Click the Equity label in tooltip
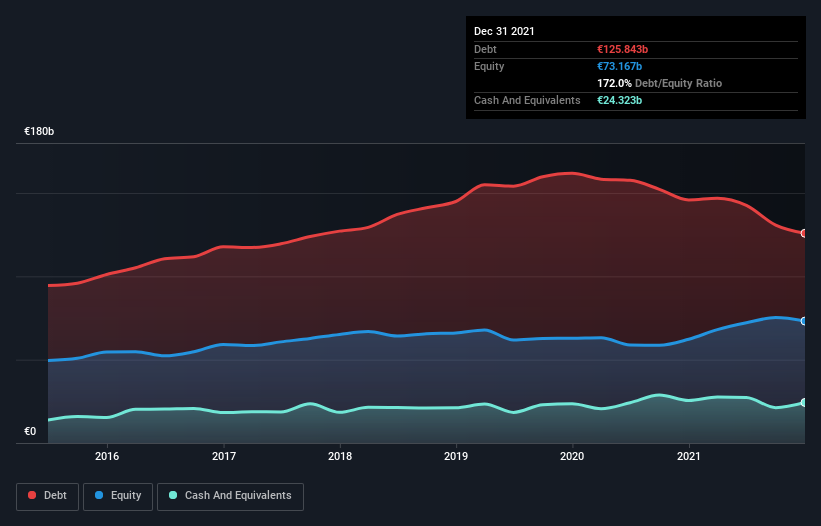Image resolution: width=821 pixels, height=526 pixels. [489, 66]
